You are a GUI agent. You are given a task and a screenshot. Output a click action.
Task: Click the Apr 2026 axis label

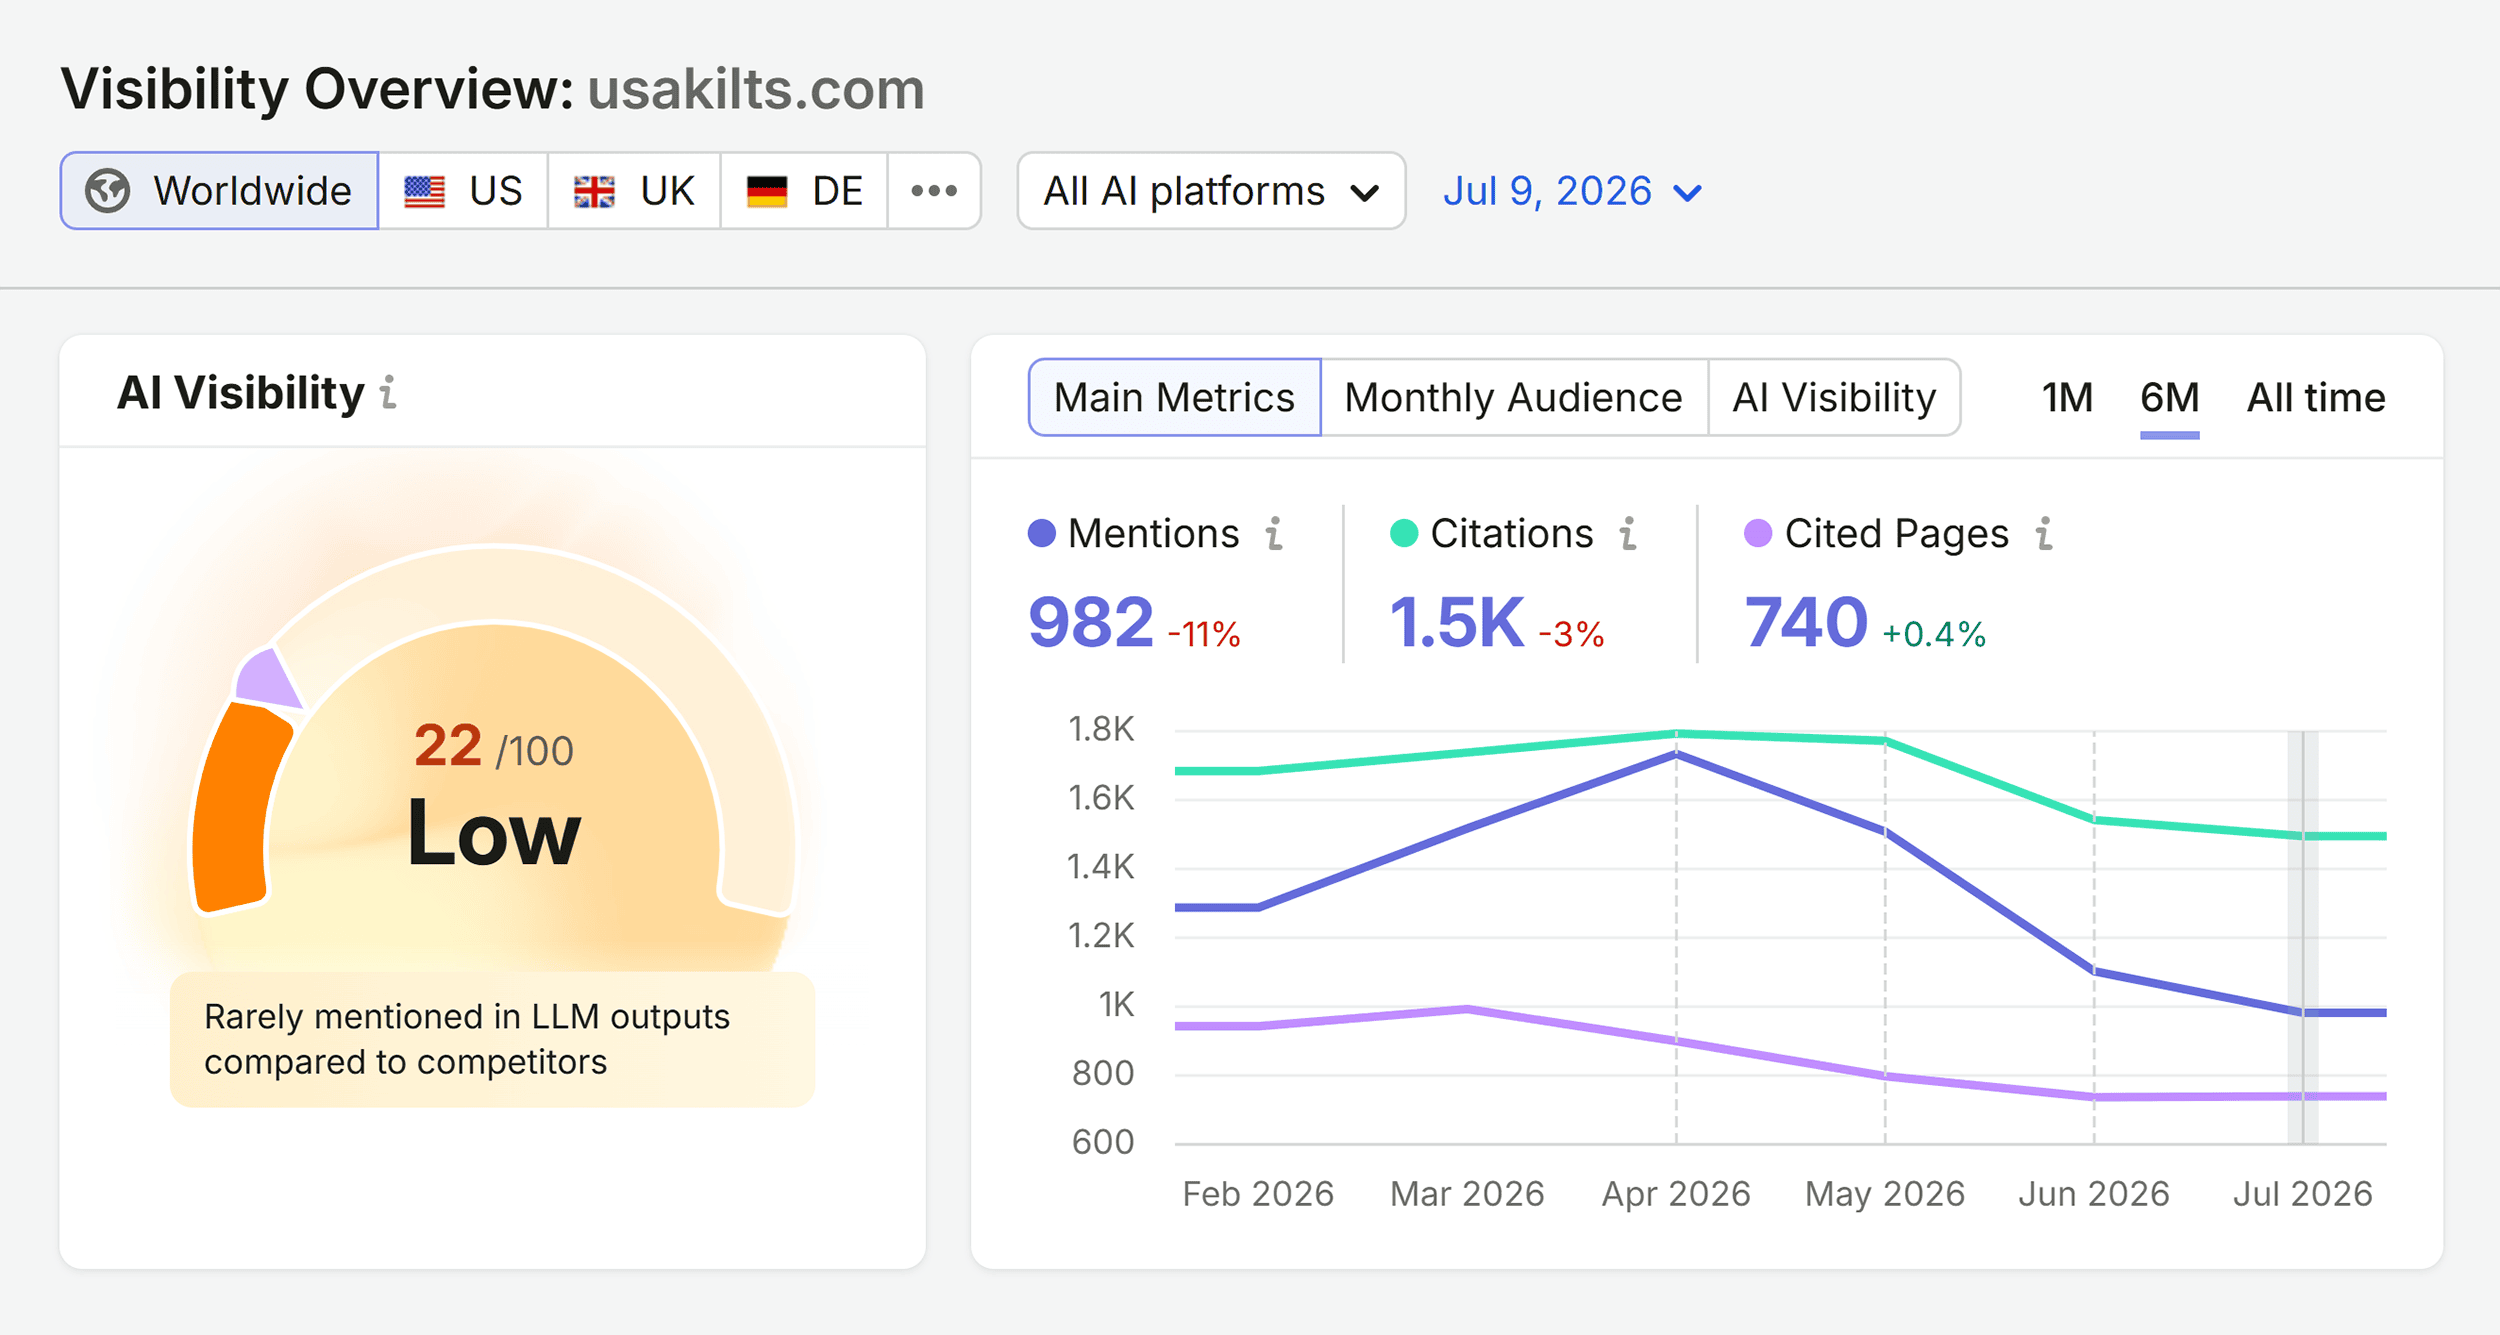tap(1676, 1194)
